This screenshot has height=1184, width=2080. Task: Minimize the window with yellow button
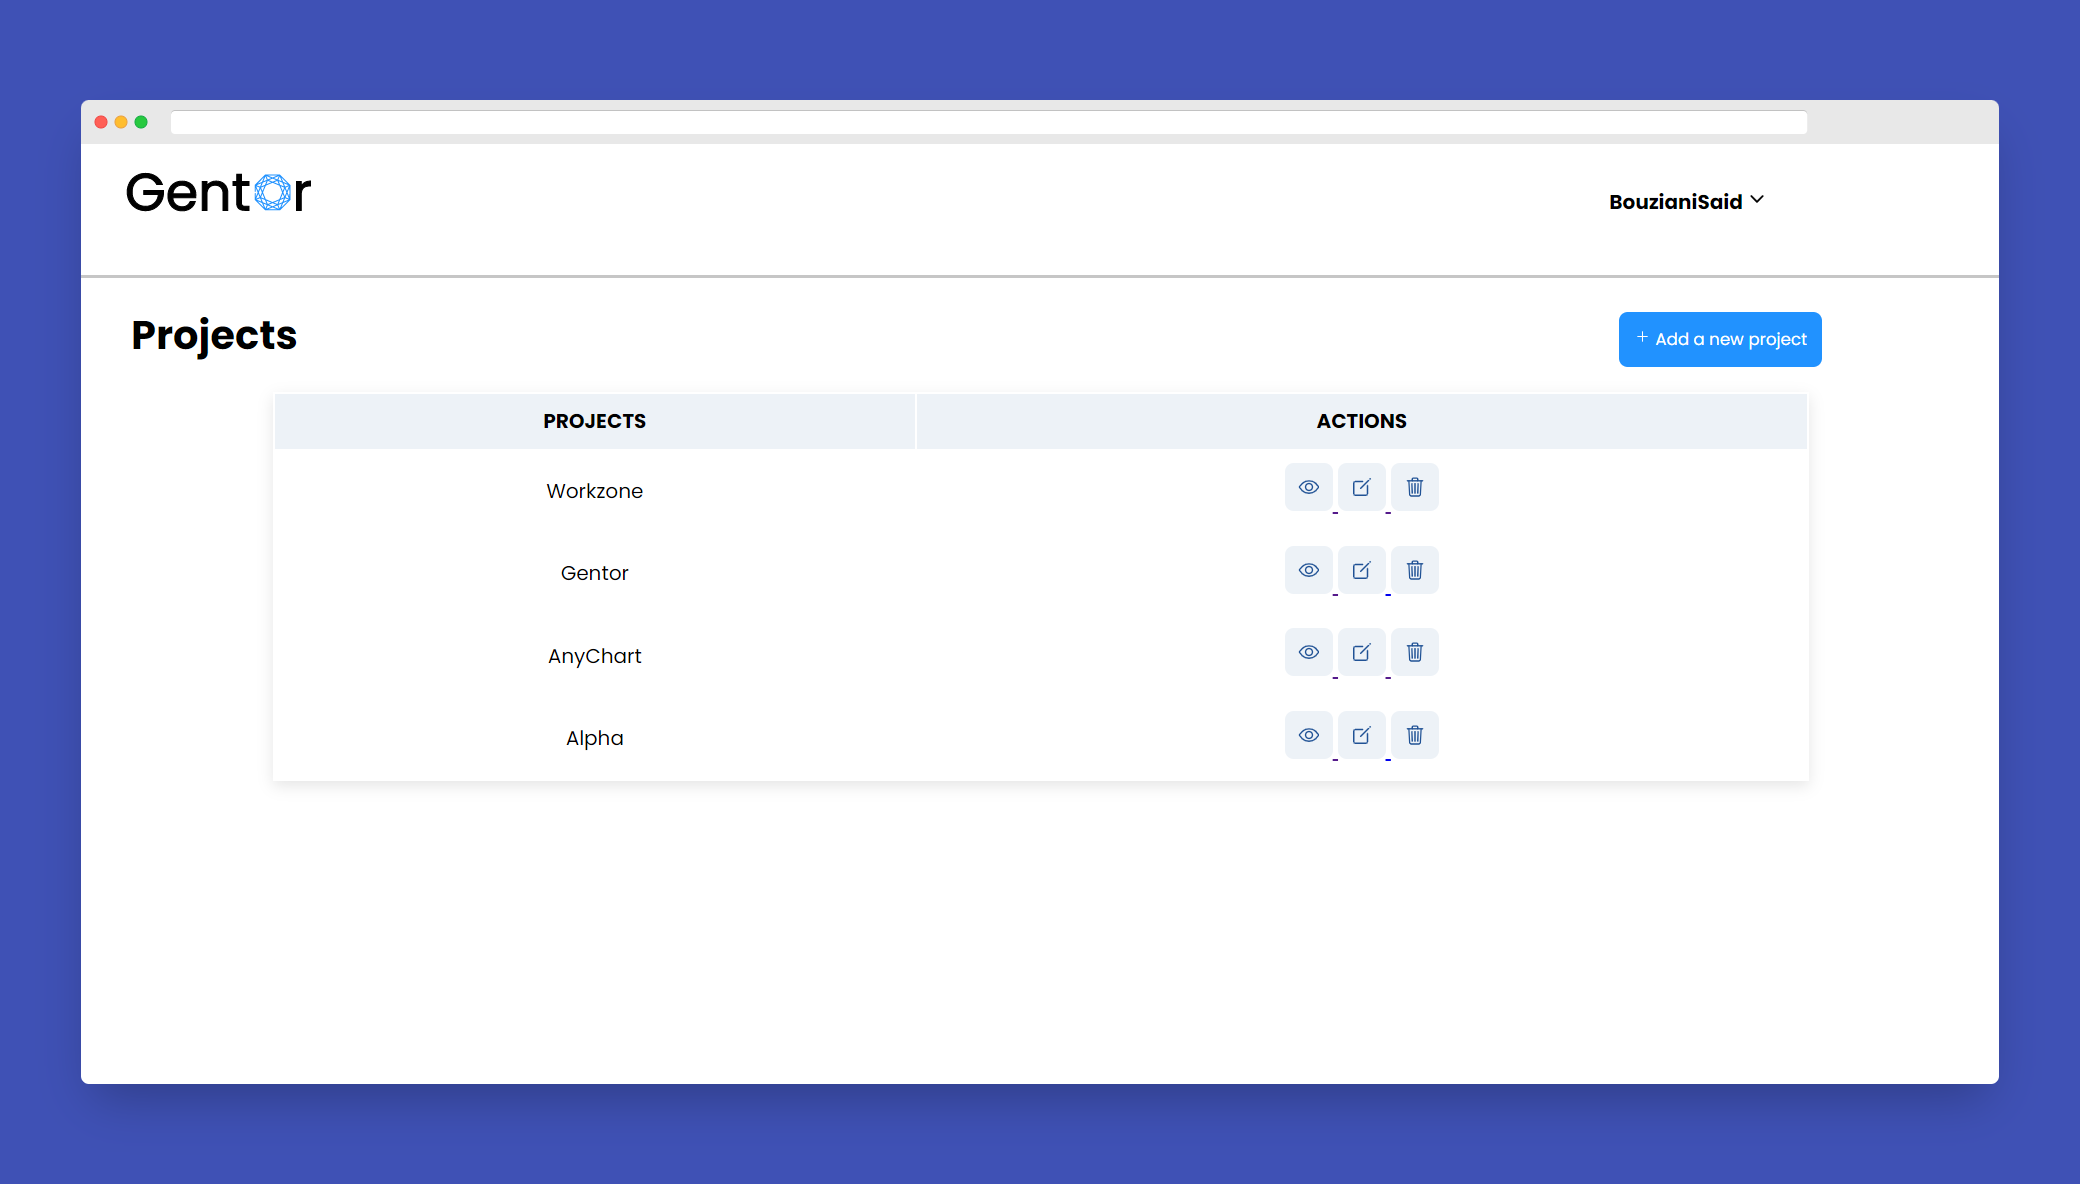click(121, 122)
